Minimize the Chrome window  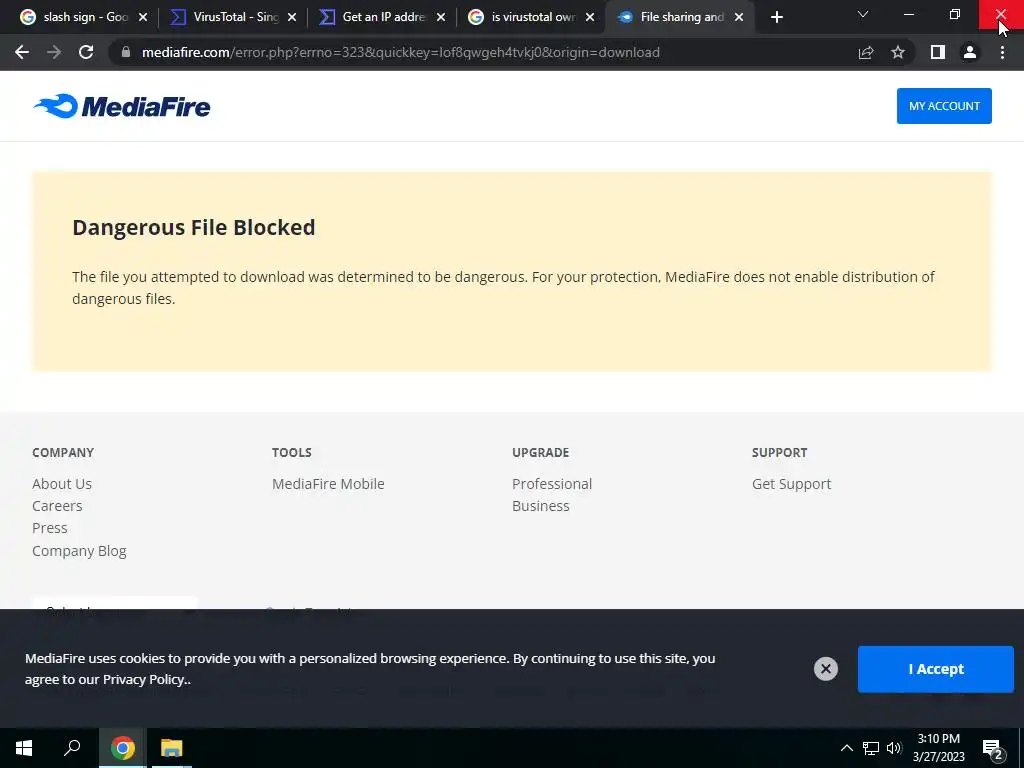coord(908,14)
